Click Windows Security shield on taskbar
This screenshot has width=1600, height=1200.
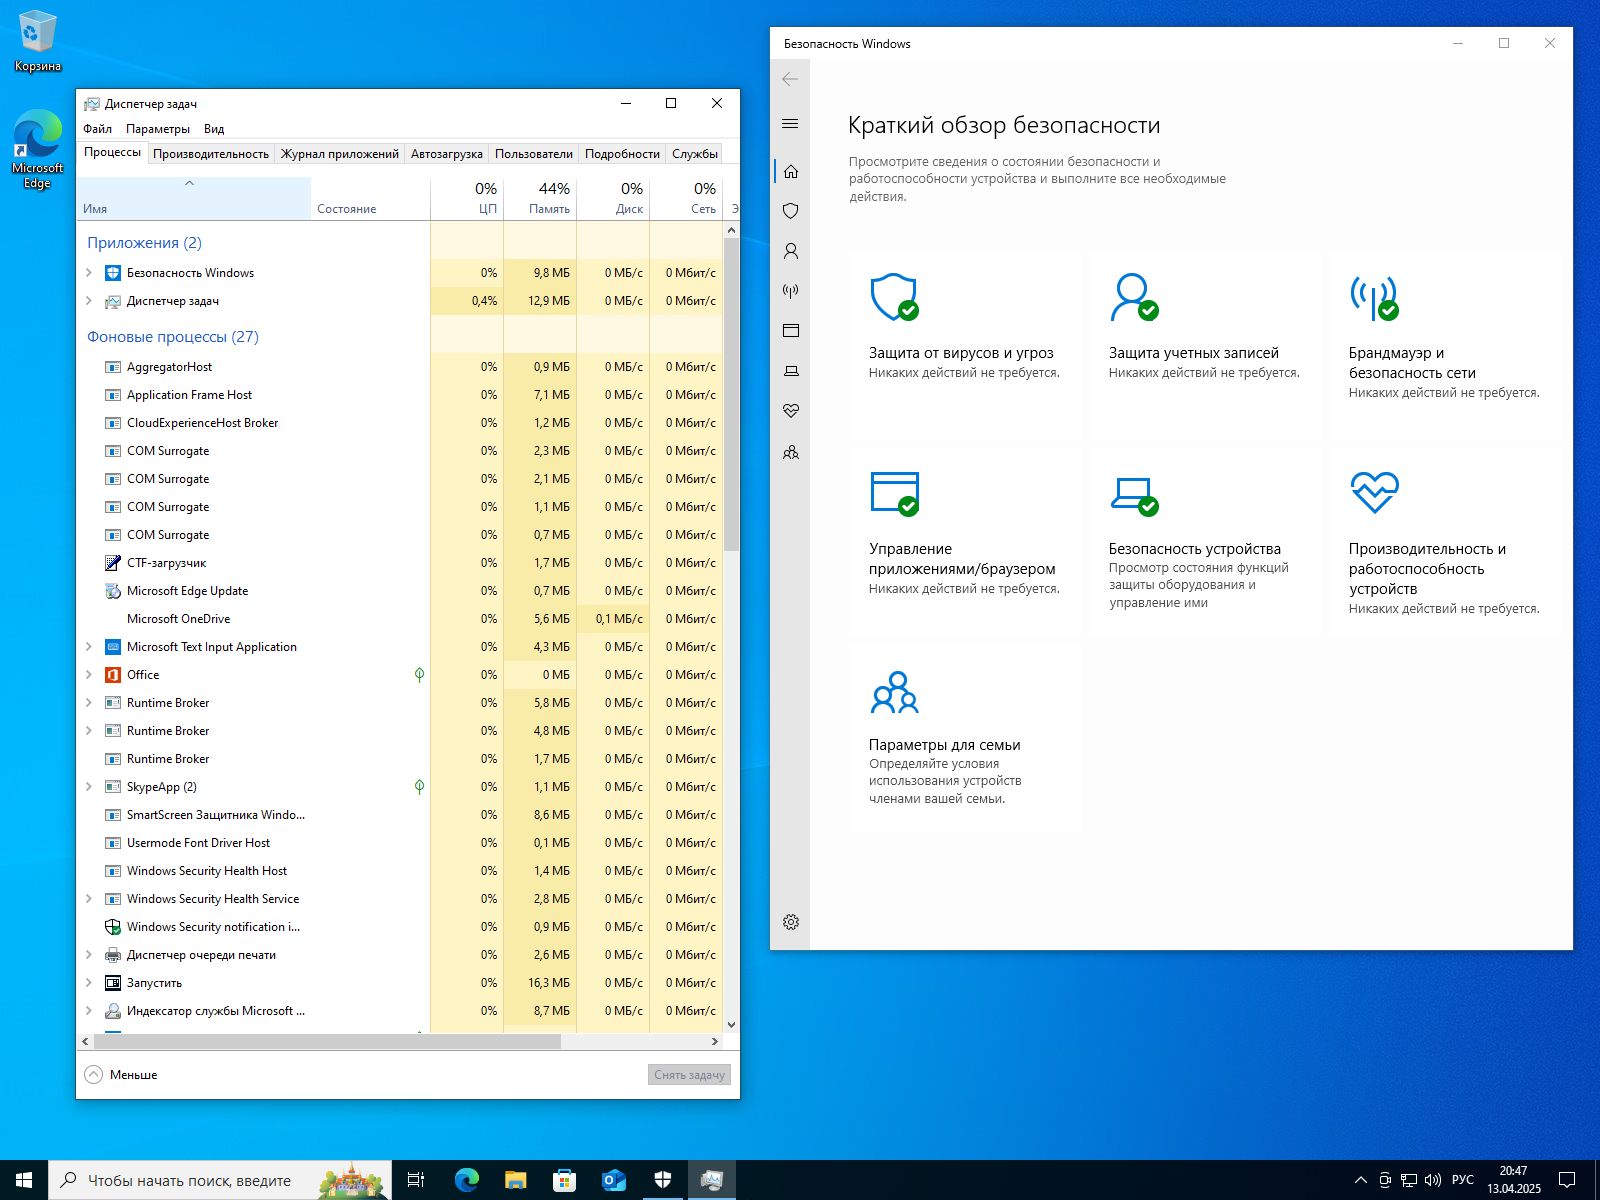coord(663,1180)
